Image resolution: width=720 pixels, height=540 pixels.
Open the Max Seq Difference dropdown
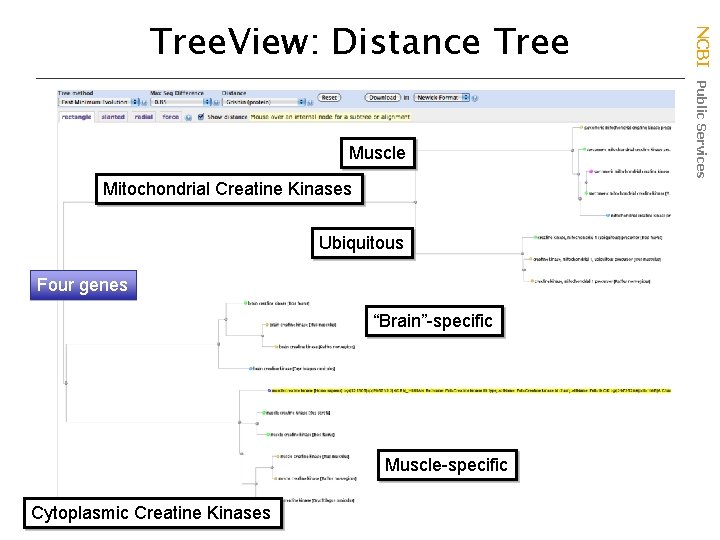coord(181,102)
